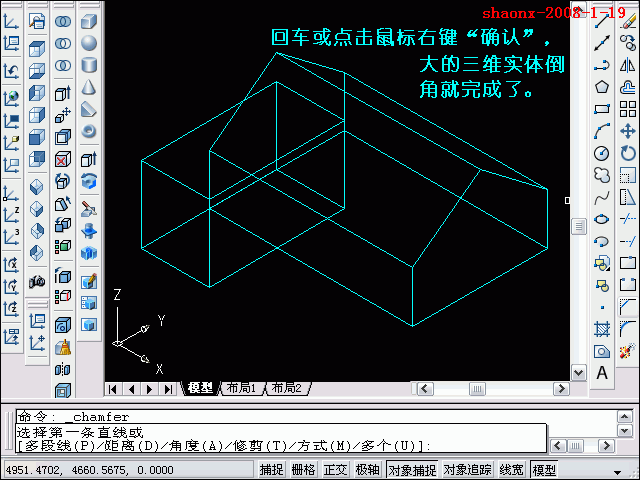Select the Delete Faces tool with red X

pyautogui.click(x=63, y=159)
